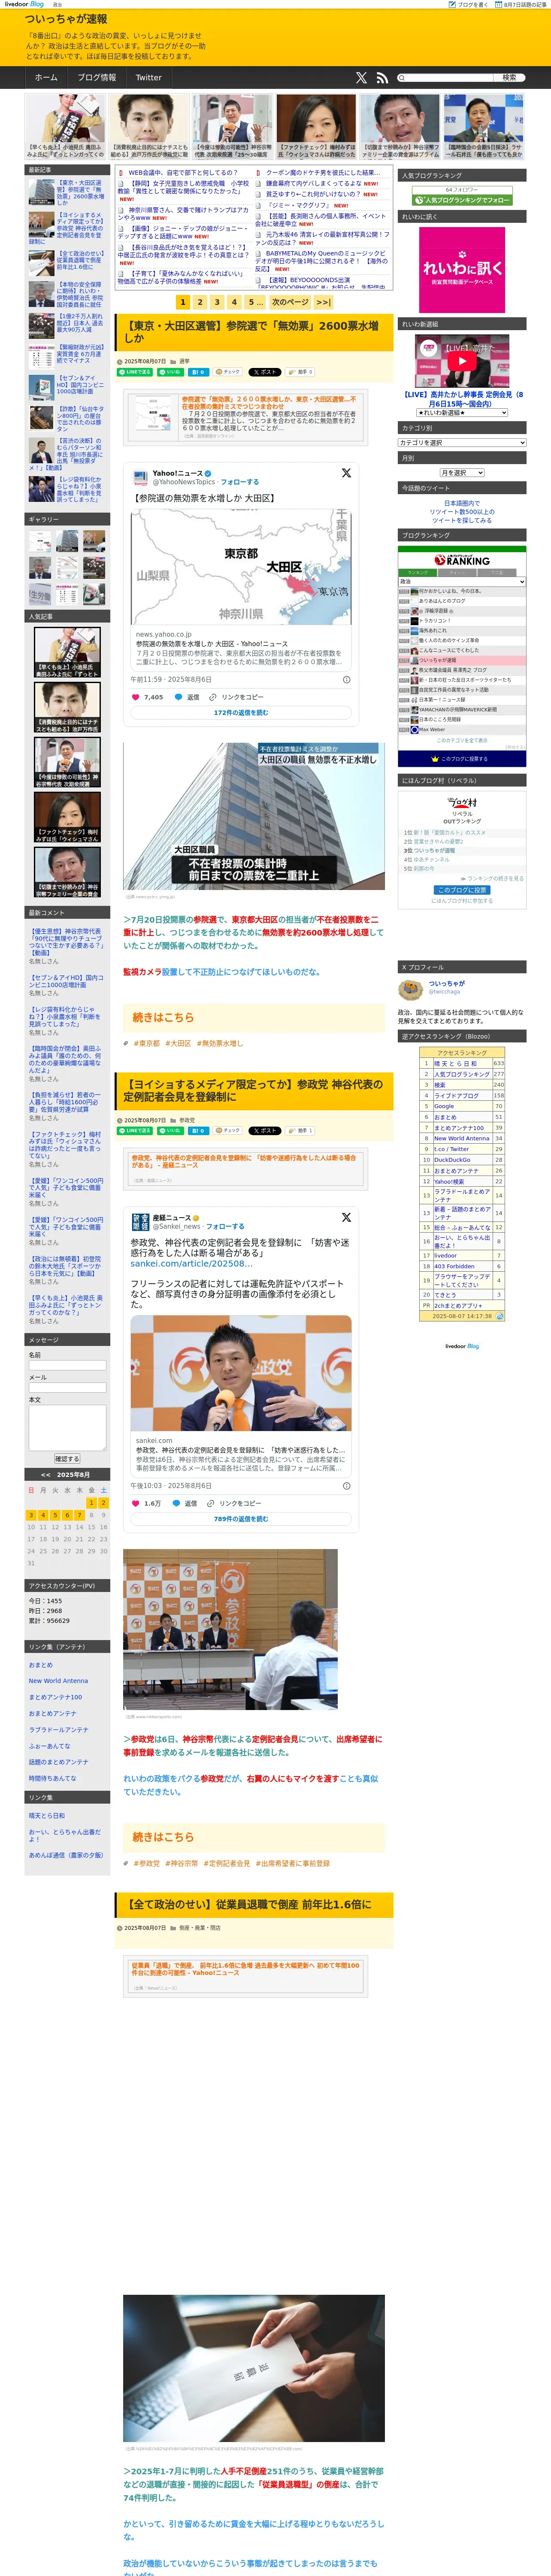
Task: Play the 【LIVE】高井たかし YouTube video
Action: point(462,360)
